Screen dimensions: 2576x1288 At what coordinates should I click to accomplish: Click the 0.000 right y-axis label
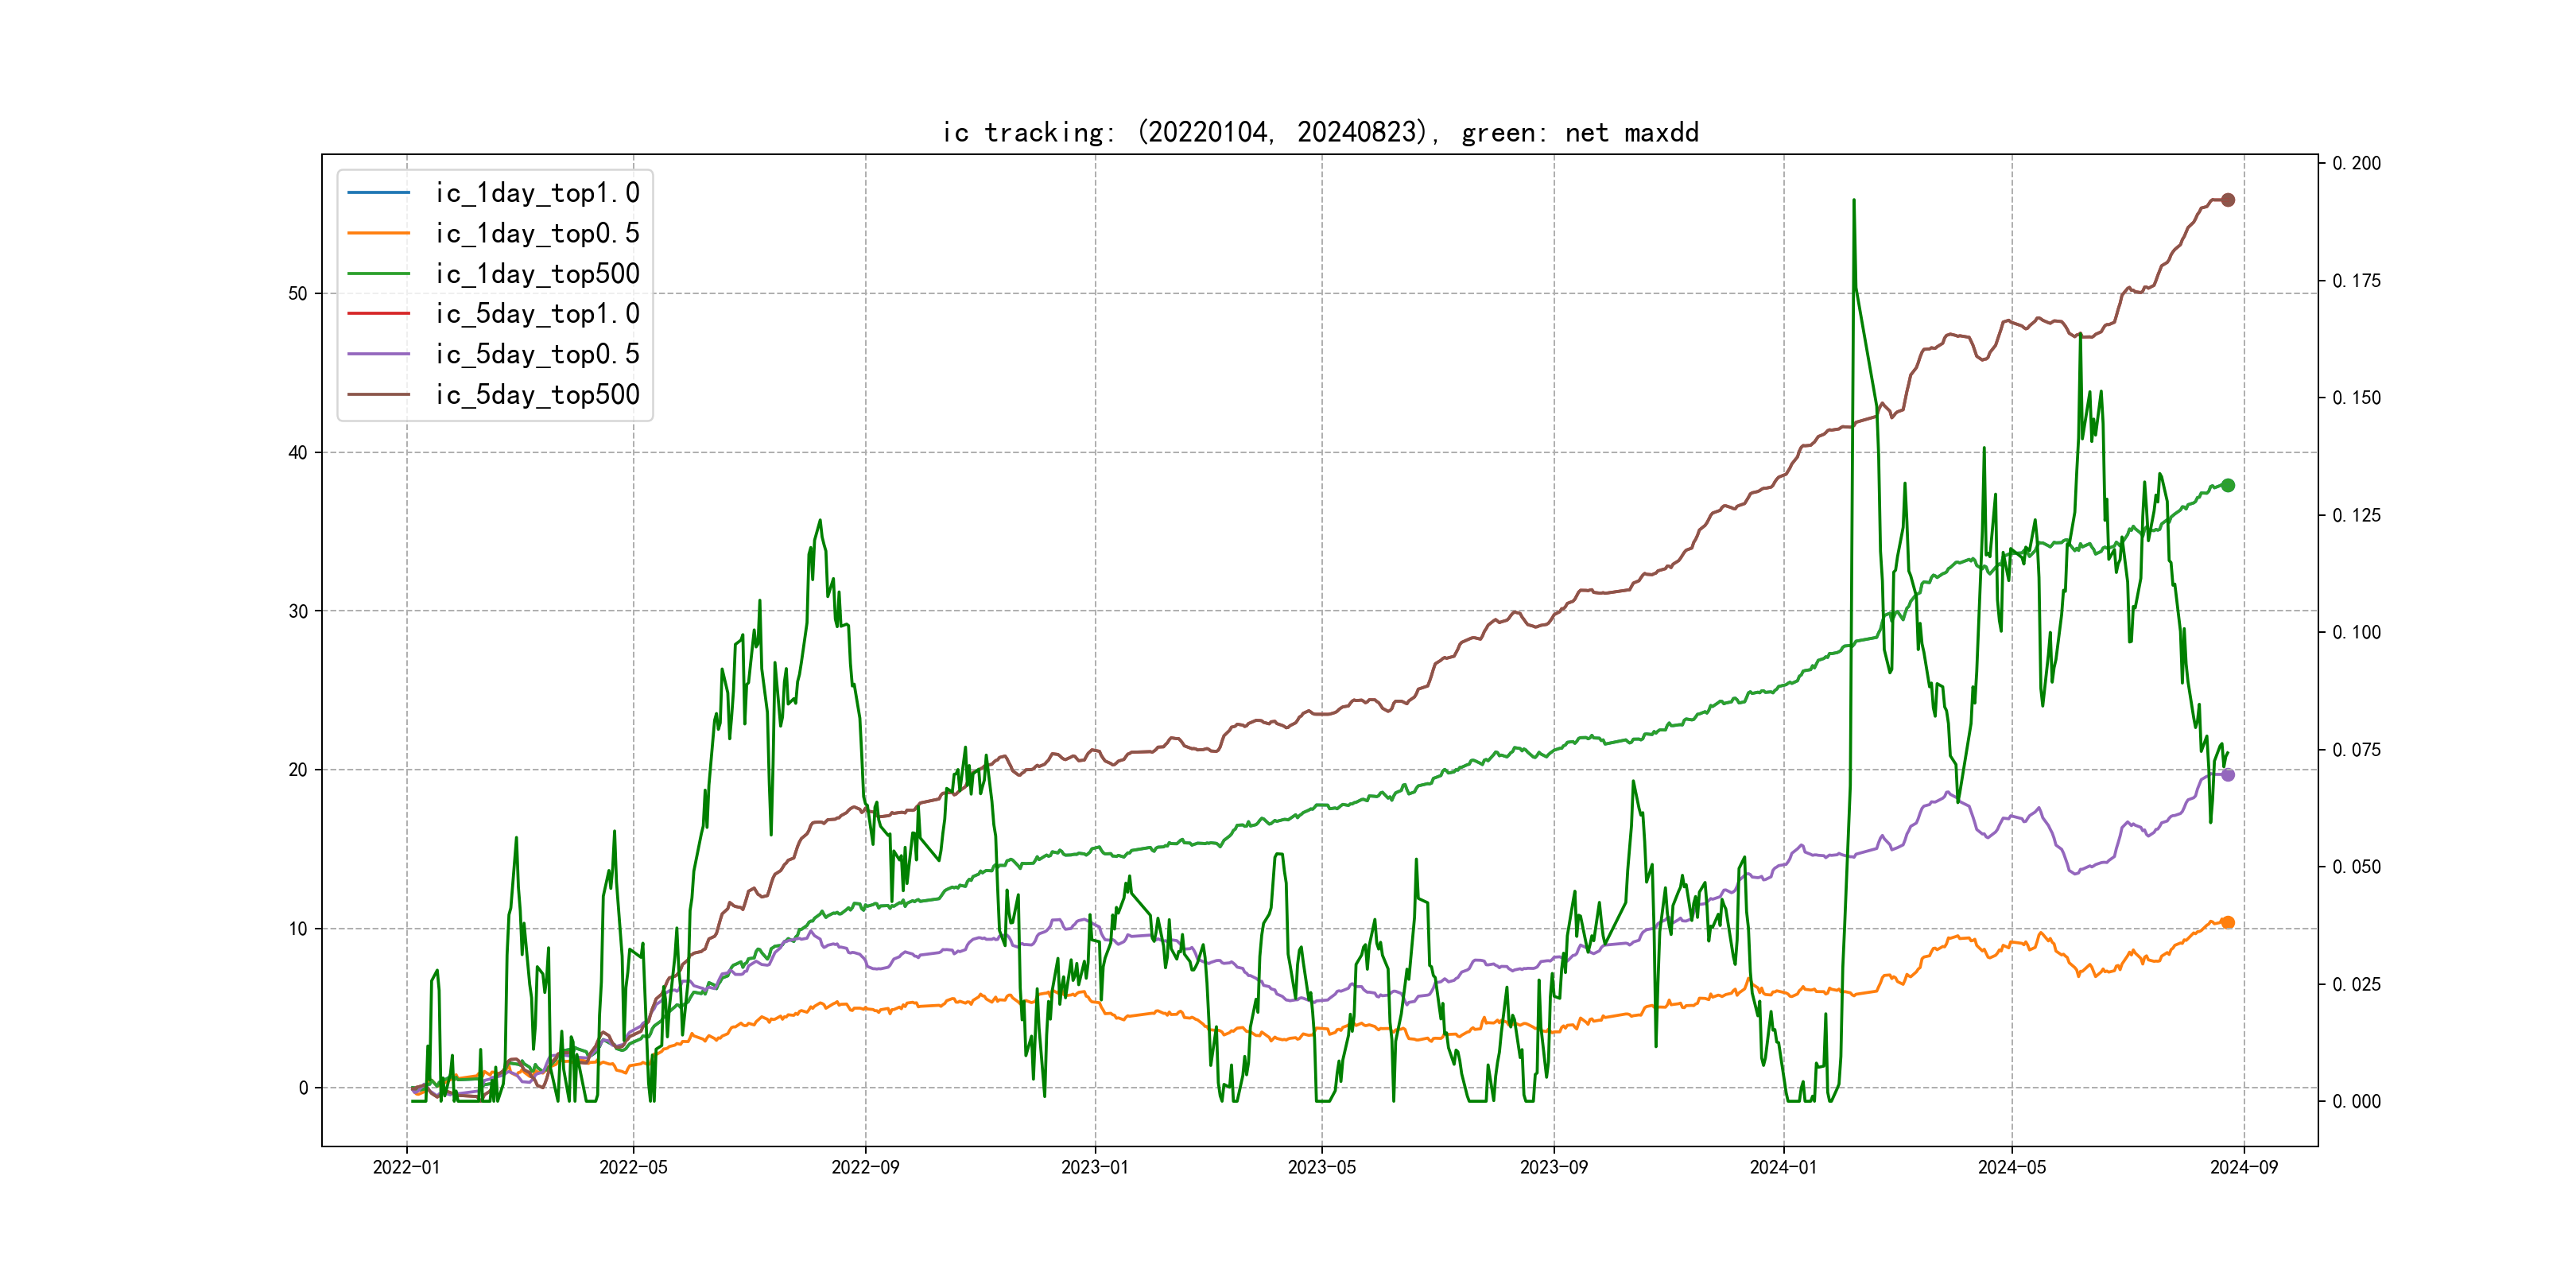[x=2356, y=1101]
